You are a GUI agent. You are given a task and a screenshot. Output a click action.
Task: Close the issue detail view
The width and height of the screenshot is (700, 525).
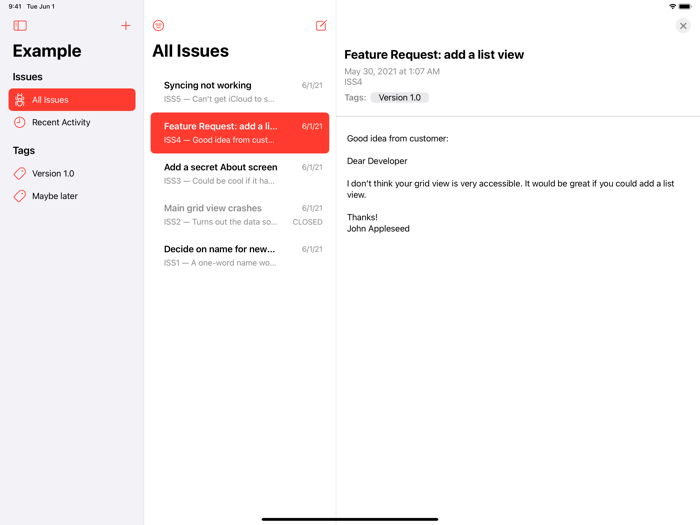[683, 26]
